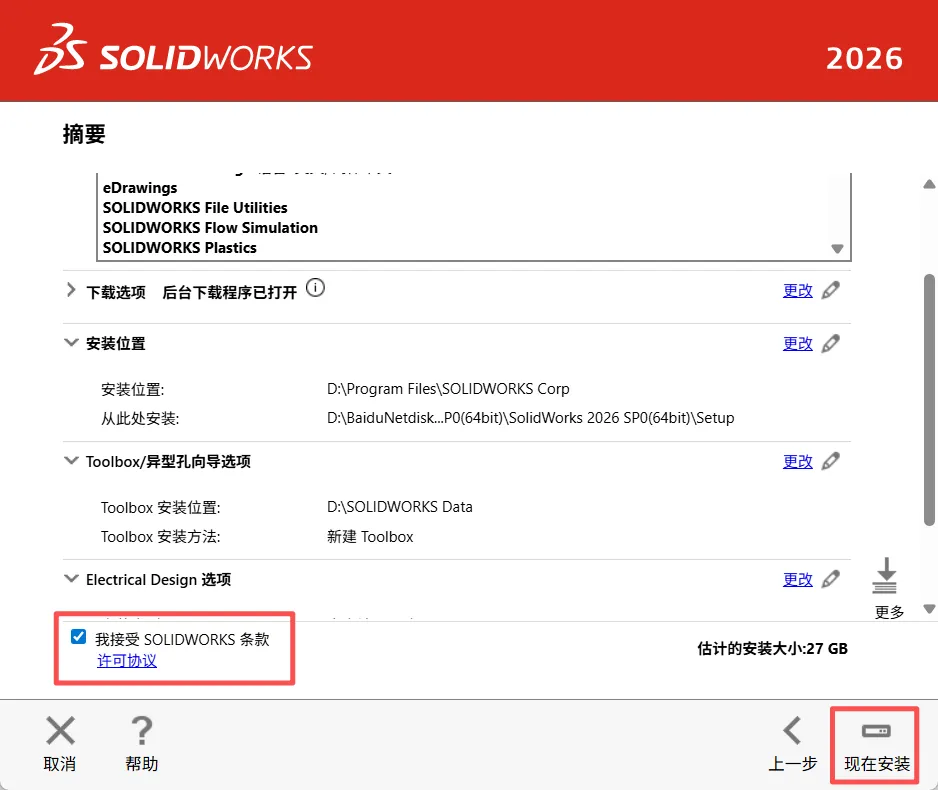The width and height of the screenshot is (938, 790).
Task: Collapse the Toolbox/异型孔向导选项 section chevron
Action: [71, 460]
